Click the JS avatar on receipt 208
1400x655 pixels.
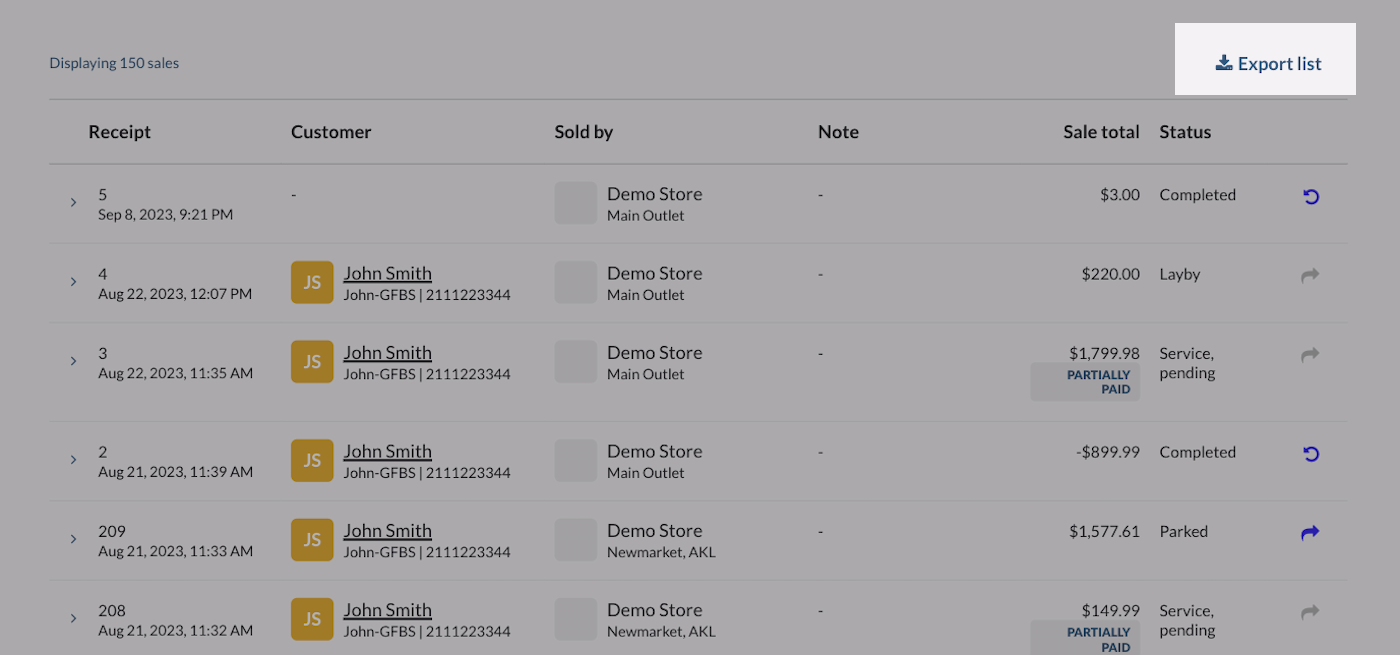pos(311,619)
